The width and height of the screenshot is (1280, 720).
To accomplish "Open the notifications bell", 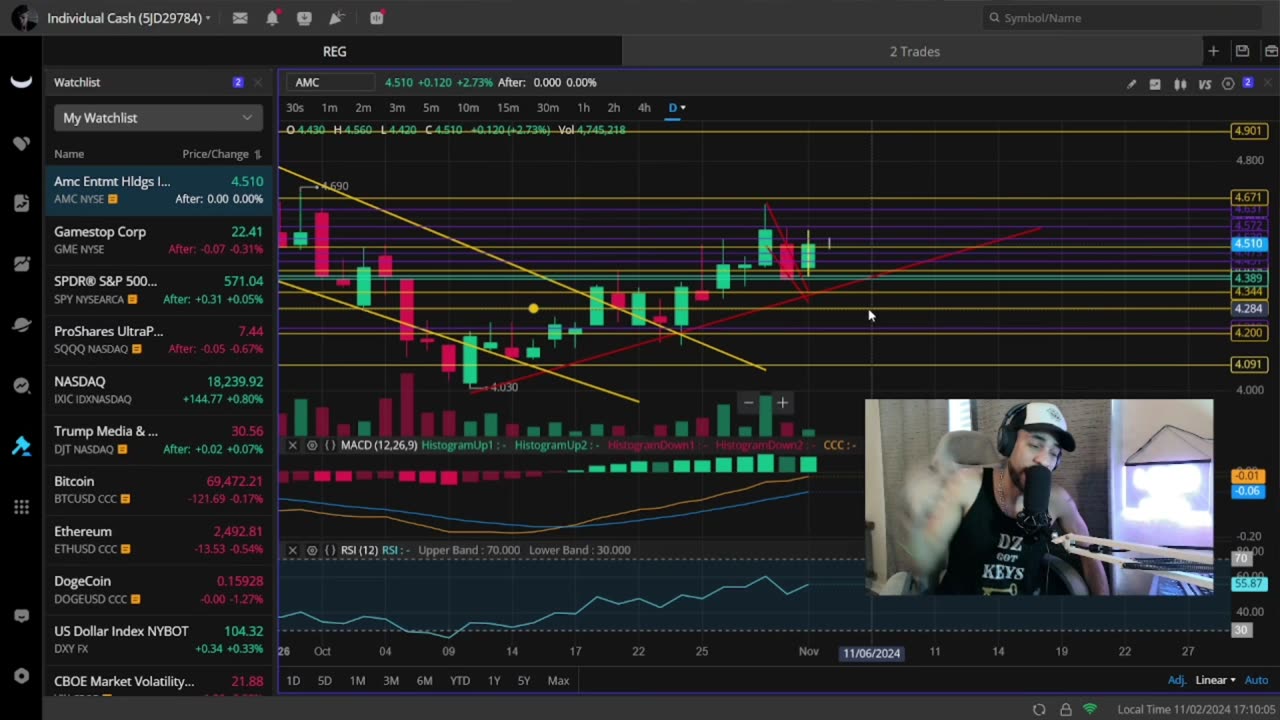I will [272, 18].
